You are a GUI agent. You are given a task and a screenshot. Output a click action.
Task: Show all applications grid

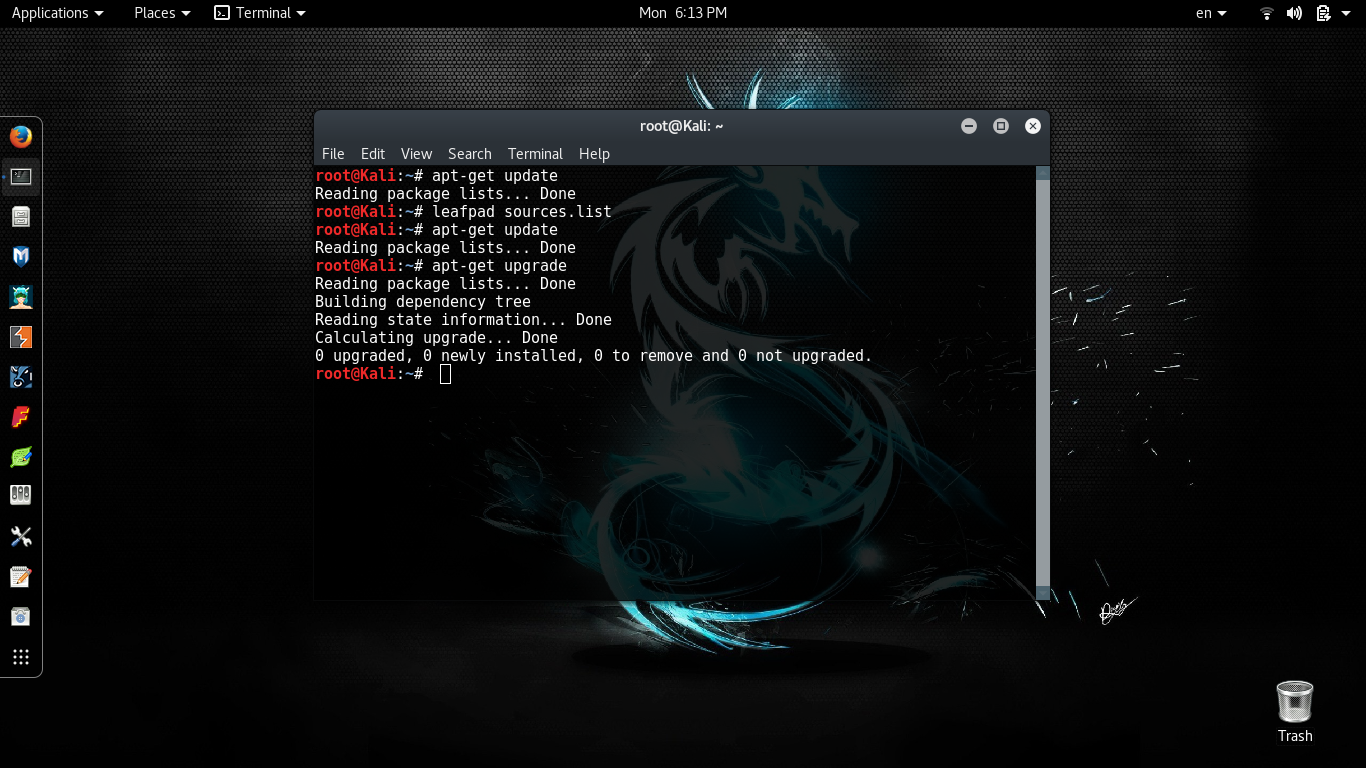(x=21, y=657)
